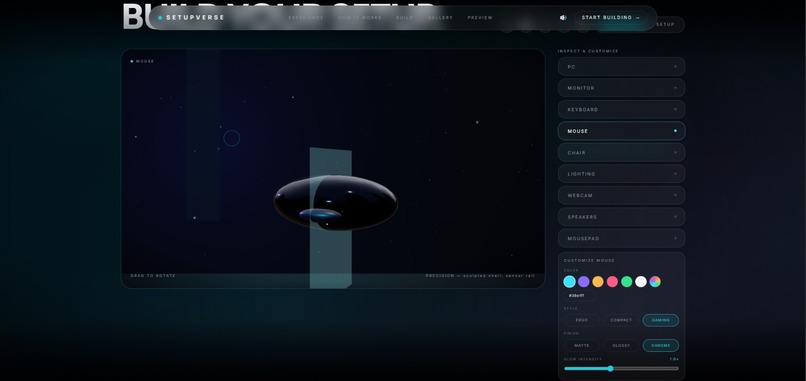Image resolution: width=806 pixels, height=381 pixels.
Task: Open the Preview nav link
Action: pyautogui.click(x=480, y=17)
